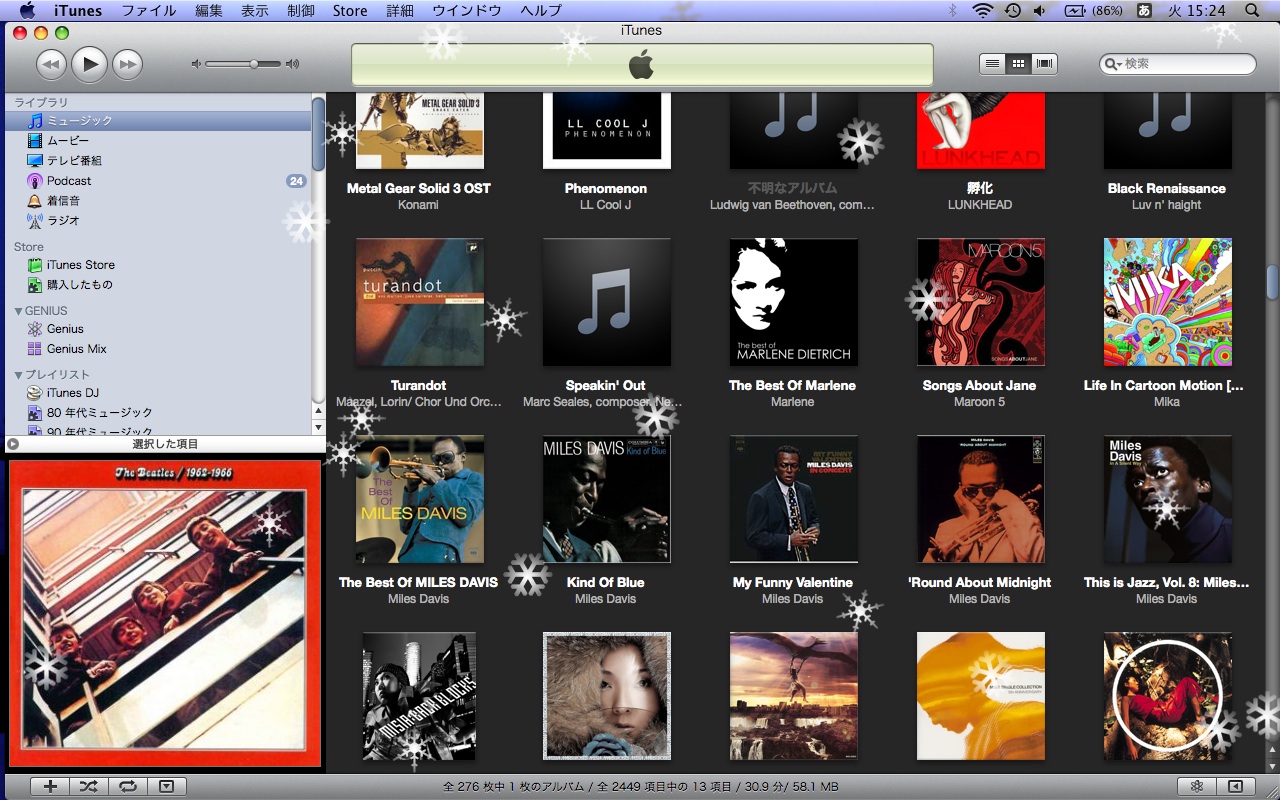Click the Metal Gear Solid 3 OST title
The width and height of the screenshot is (1280, 800).
pos(418,188)
